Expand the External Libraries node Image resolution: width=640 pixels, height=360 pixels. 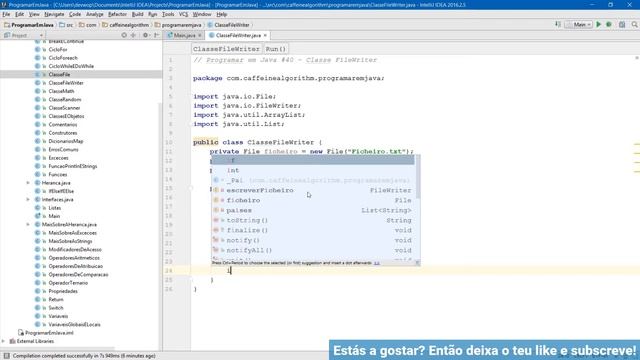point(4,341)
